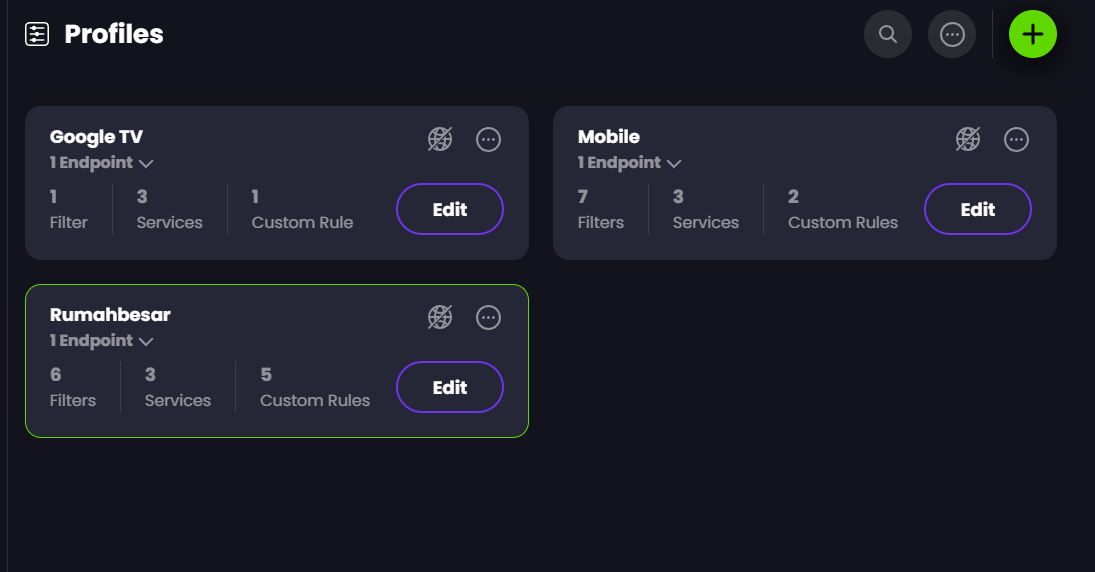Open Rumahbesar profile ellipsis menu

(x=488, y=317)
